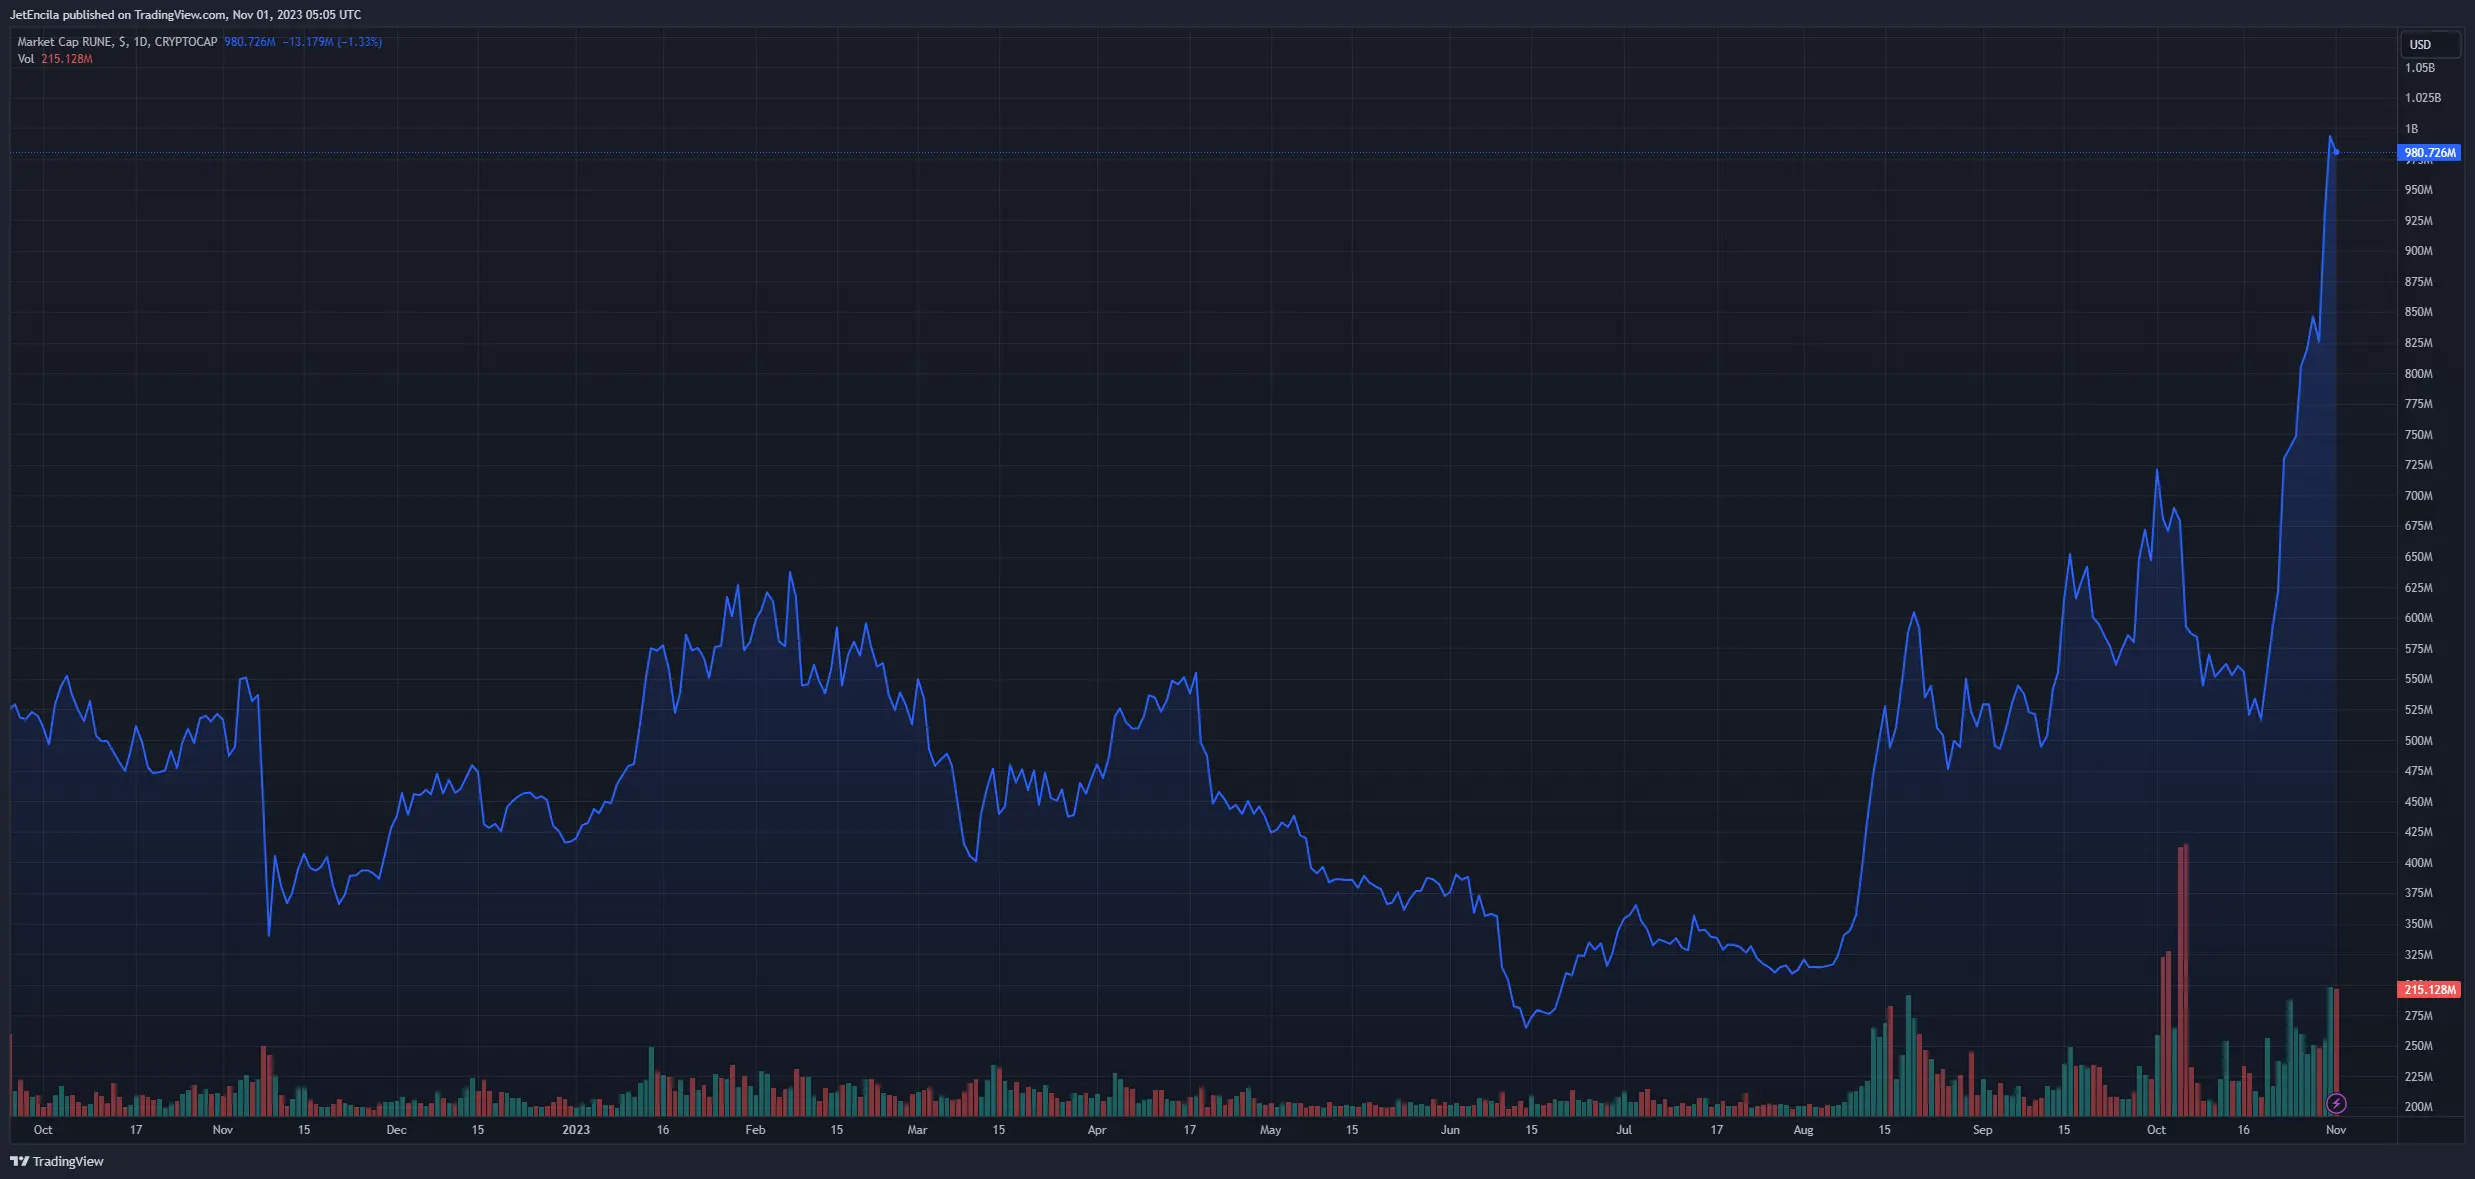Image resolution: width=2475 pixels, height=1179 pixels.
Task: Click the tallest red volume bar in October
Action: (x=2186, y=980)
